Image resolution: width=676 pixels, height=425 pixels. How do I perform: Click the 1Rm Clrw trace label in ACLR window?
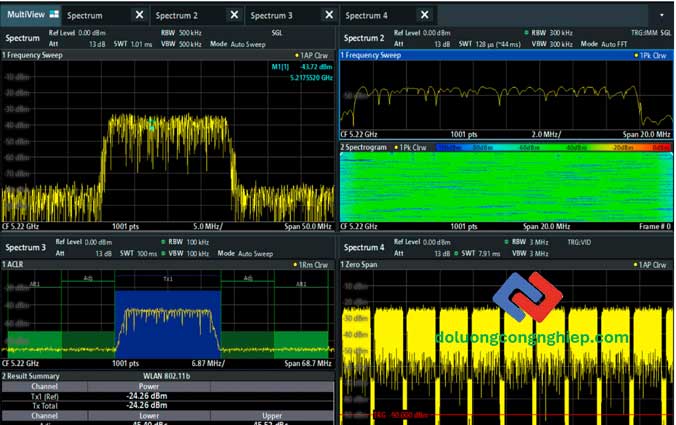tap(313, 263)
